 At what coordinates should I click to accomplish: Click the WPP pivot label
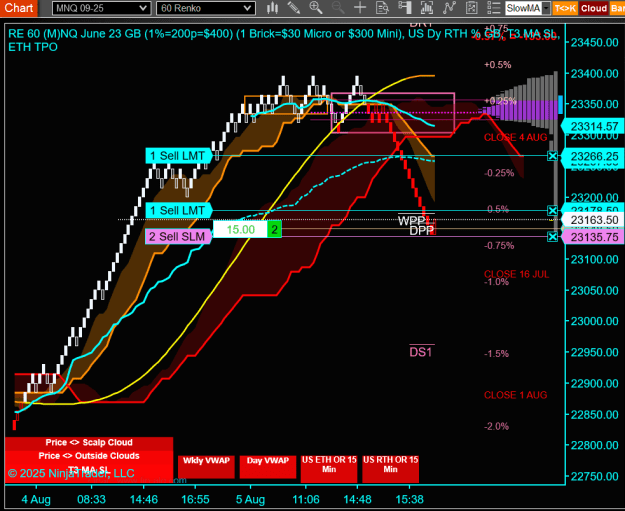(x=411, y=220)
